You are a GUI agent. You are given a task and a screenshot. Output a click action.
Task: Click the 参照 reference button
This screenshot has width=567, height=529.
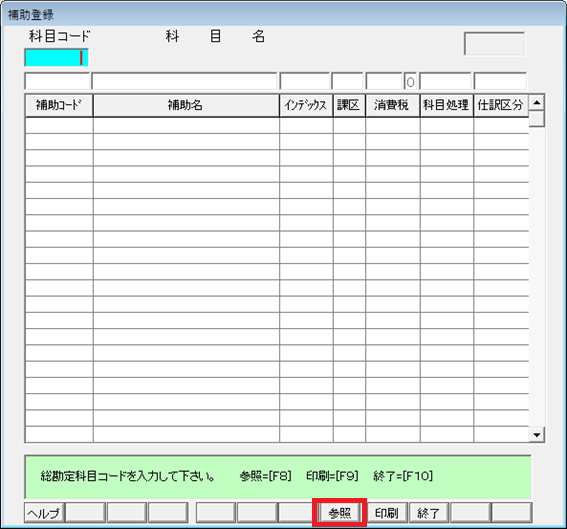340,513
